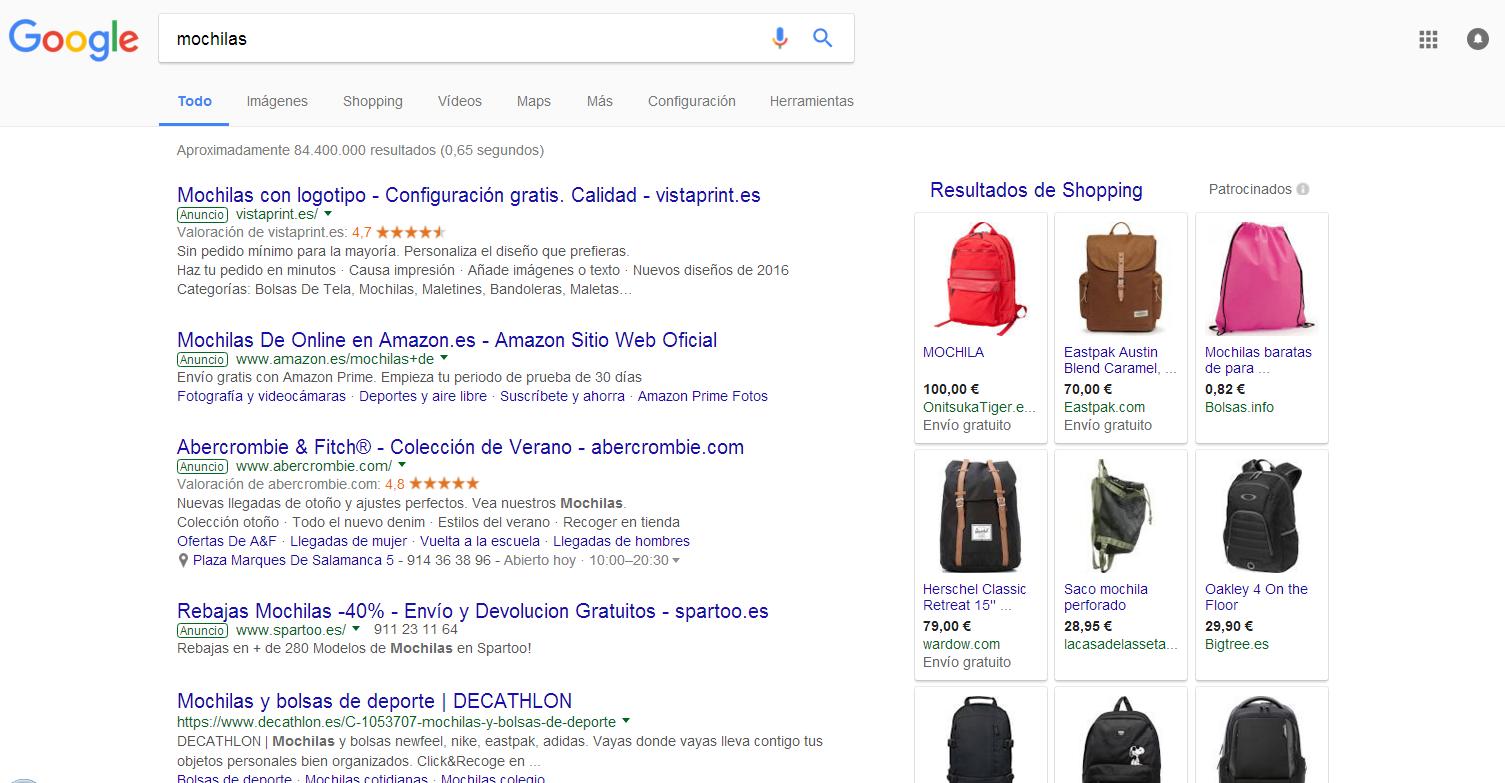This screenshot has height=783, width=1505.
Task: Open the Google apps grid
Action: point(1428,39)
